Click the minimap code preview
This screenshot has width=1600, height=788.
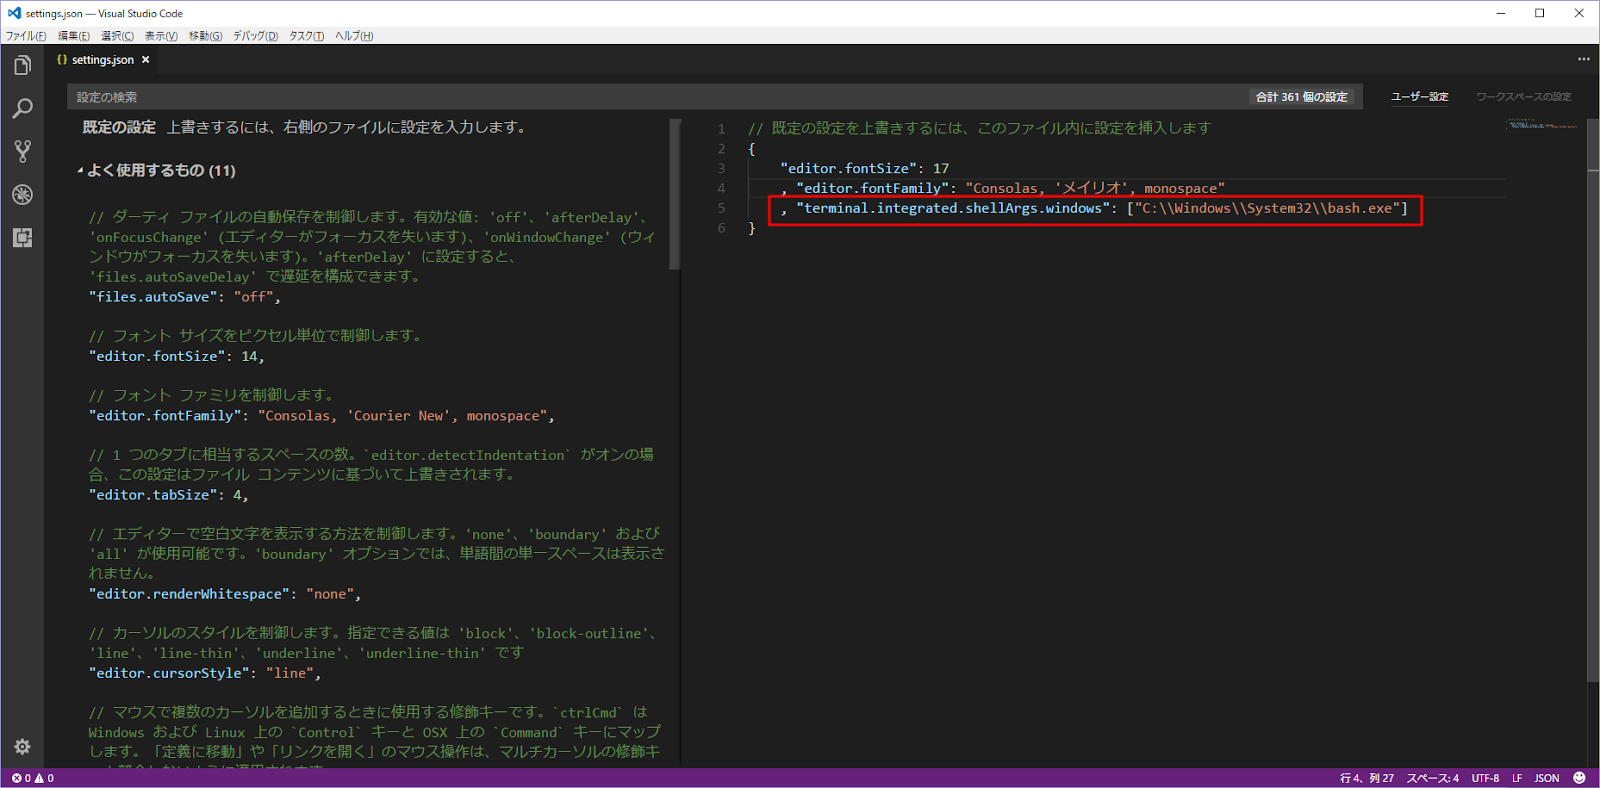click(1541, 124)
